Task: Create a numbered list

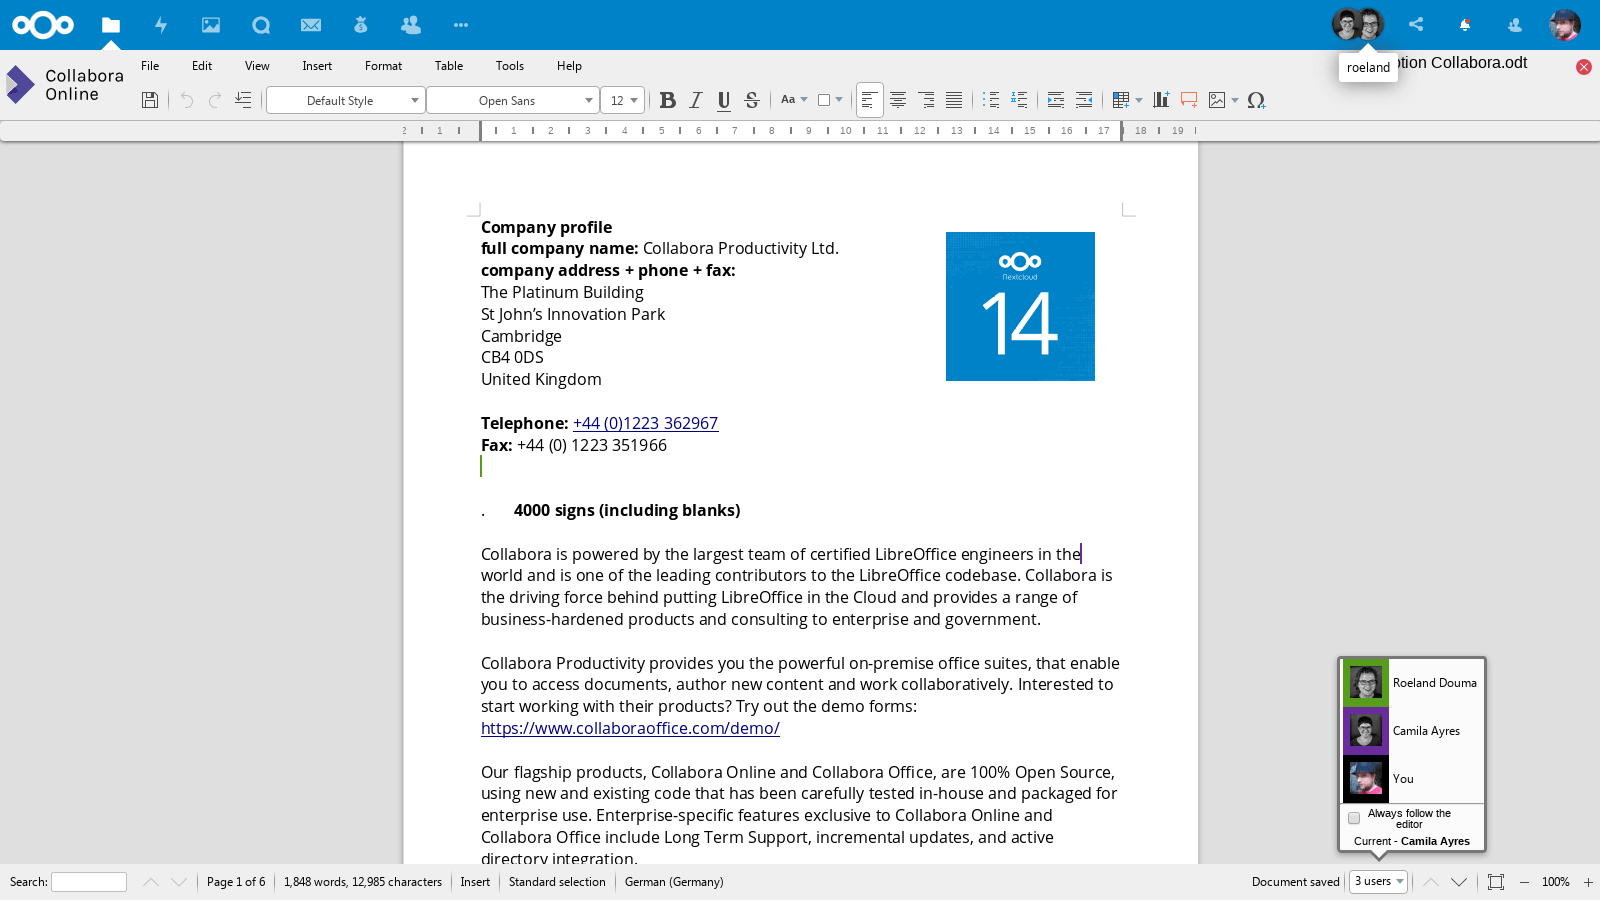Action: 1019,100
